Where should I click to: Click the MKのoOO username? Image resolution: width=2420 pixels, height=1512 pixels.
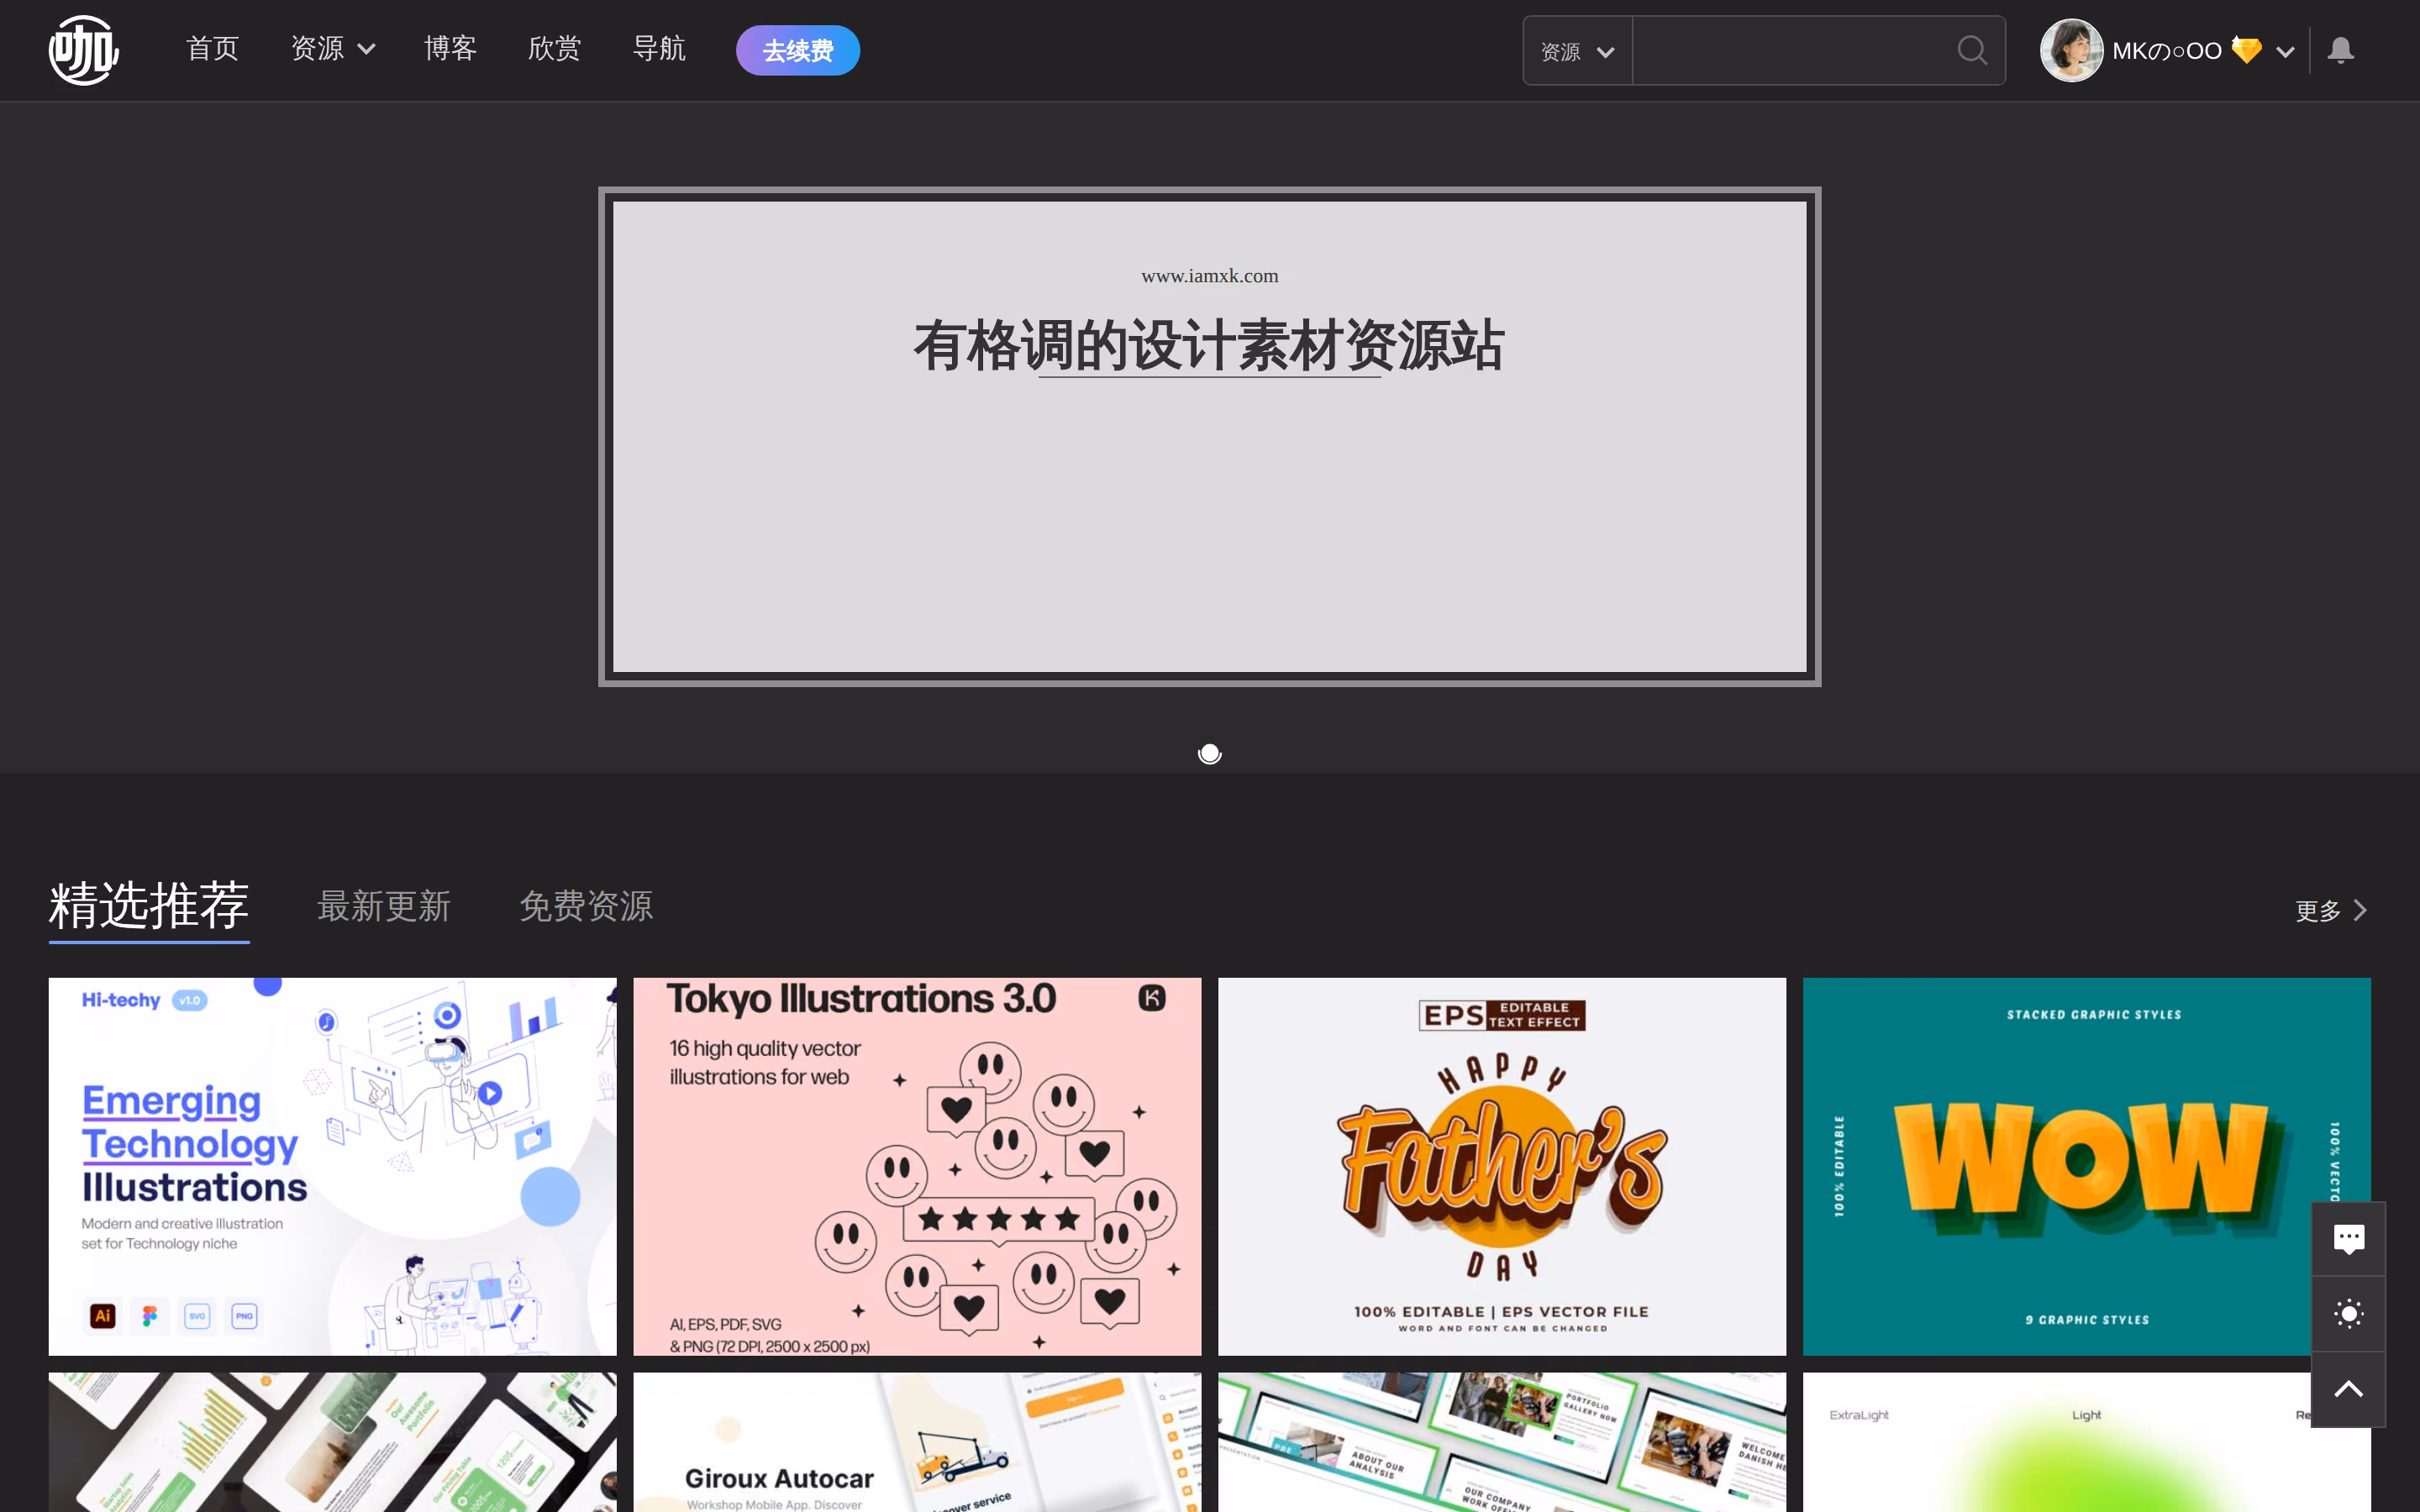tap(2166, 51)
